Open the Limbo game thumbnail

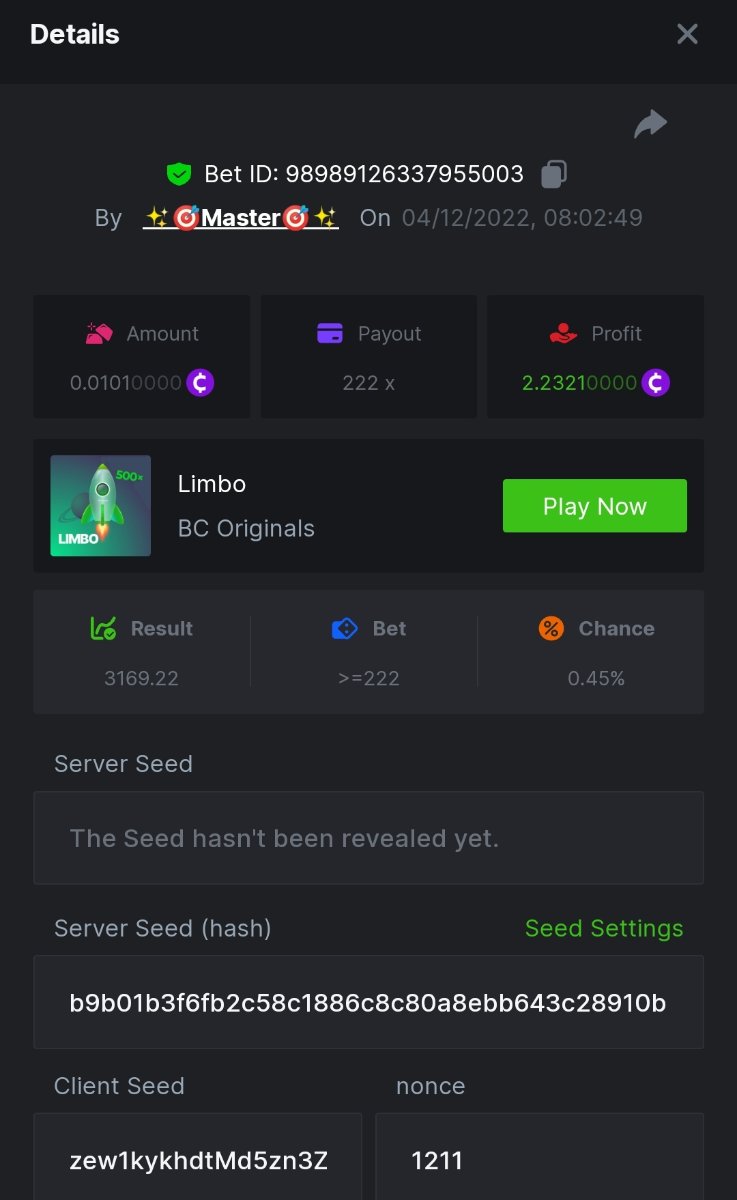click(101, 506)
